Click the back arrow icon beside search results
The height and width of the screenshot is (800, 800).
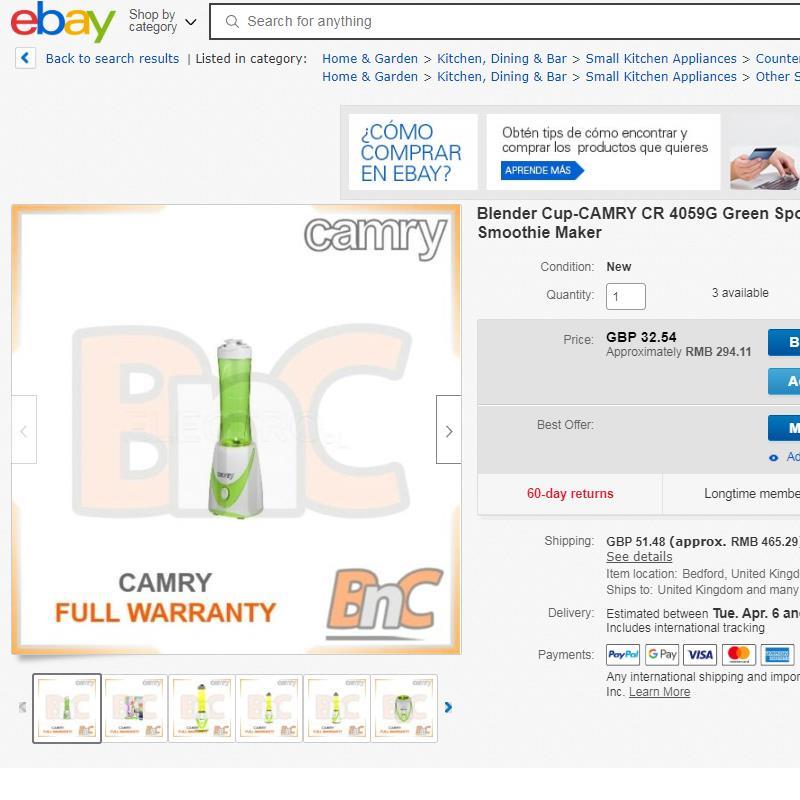25,58
